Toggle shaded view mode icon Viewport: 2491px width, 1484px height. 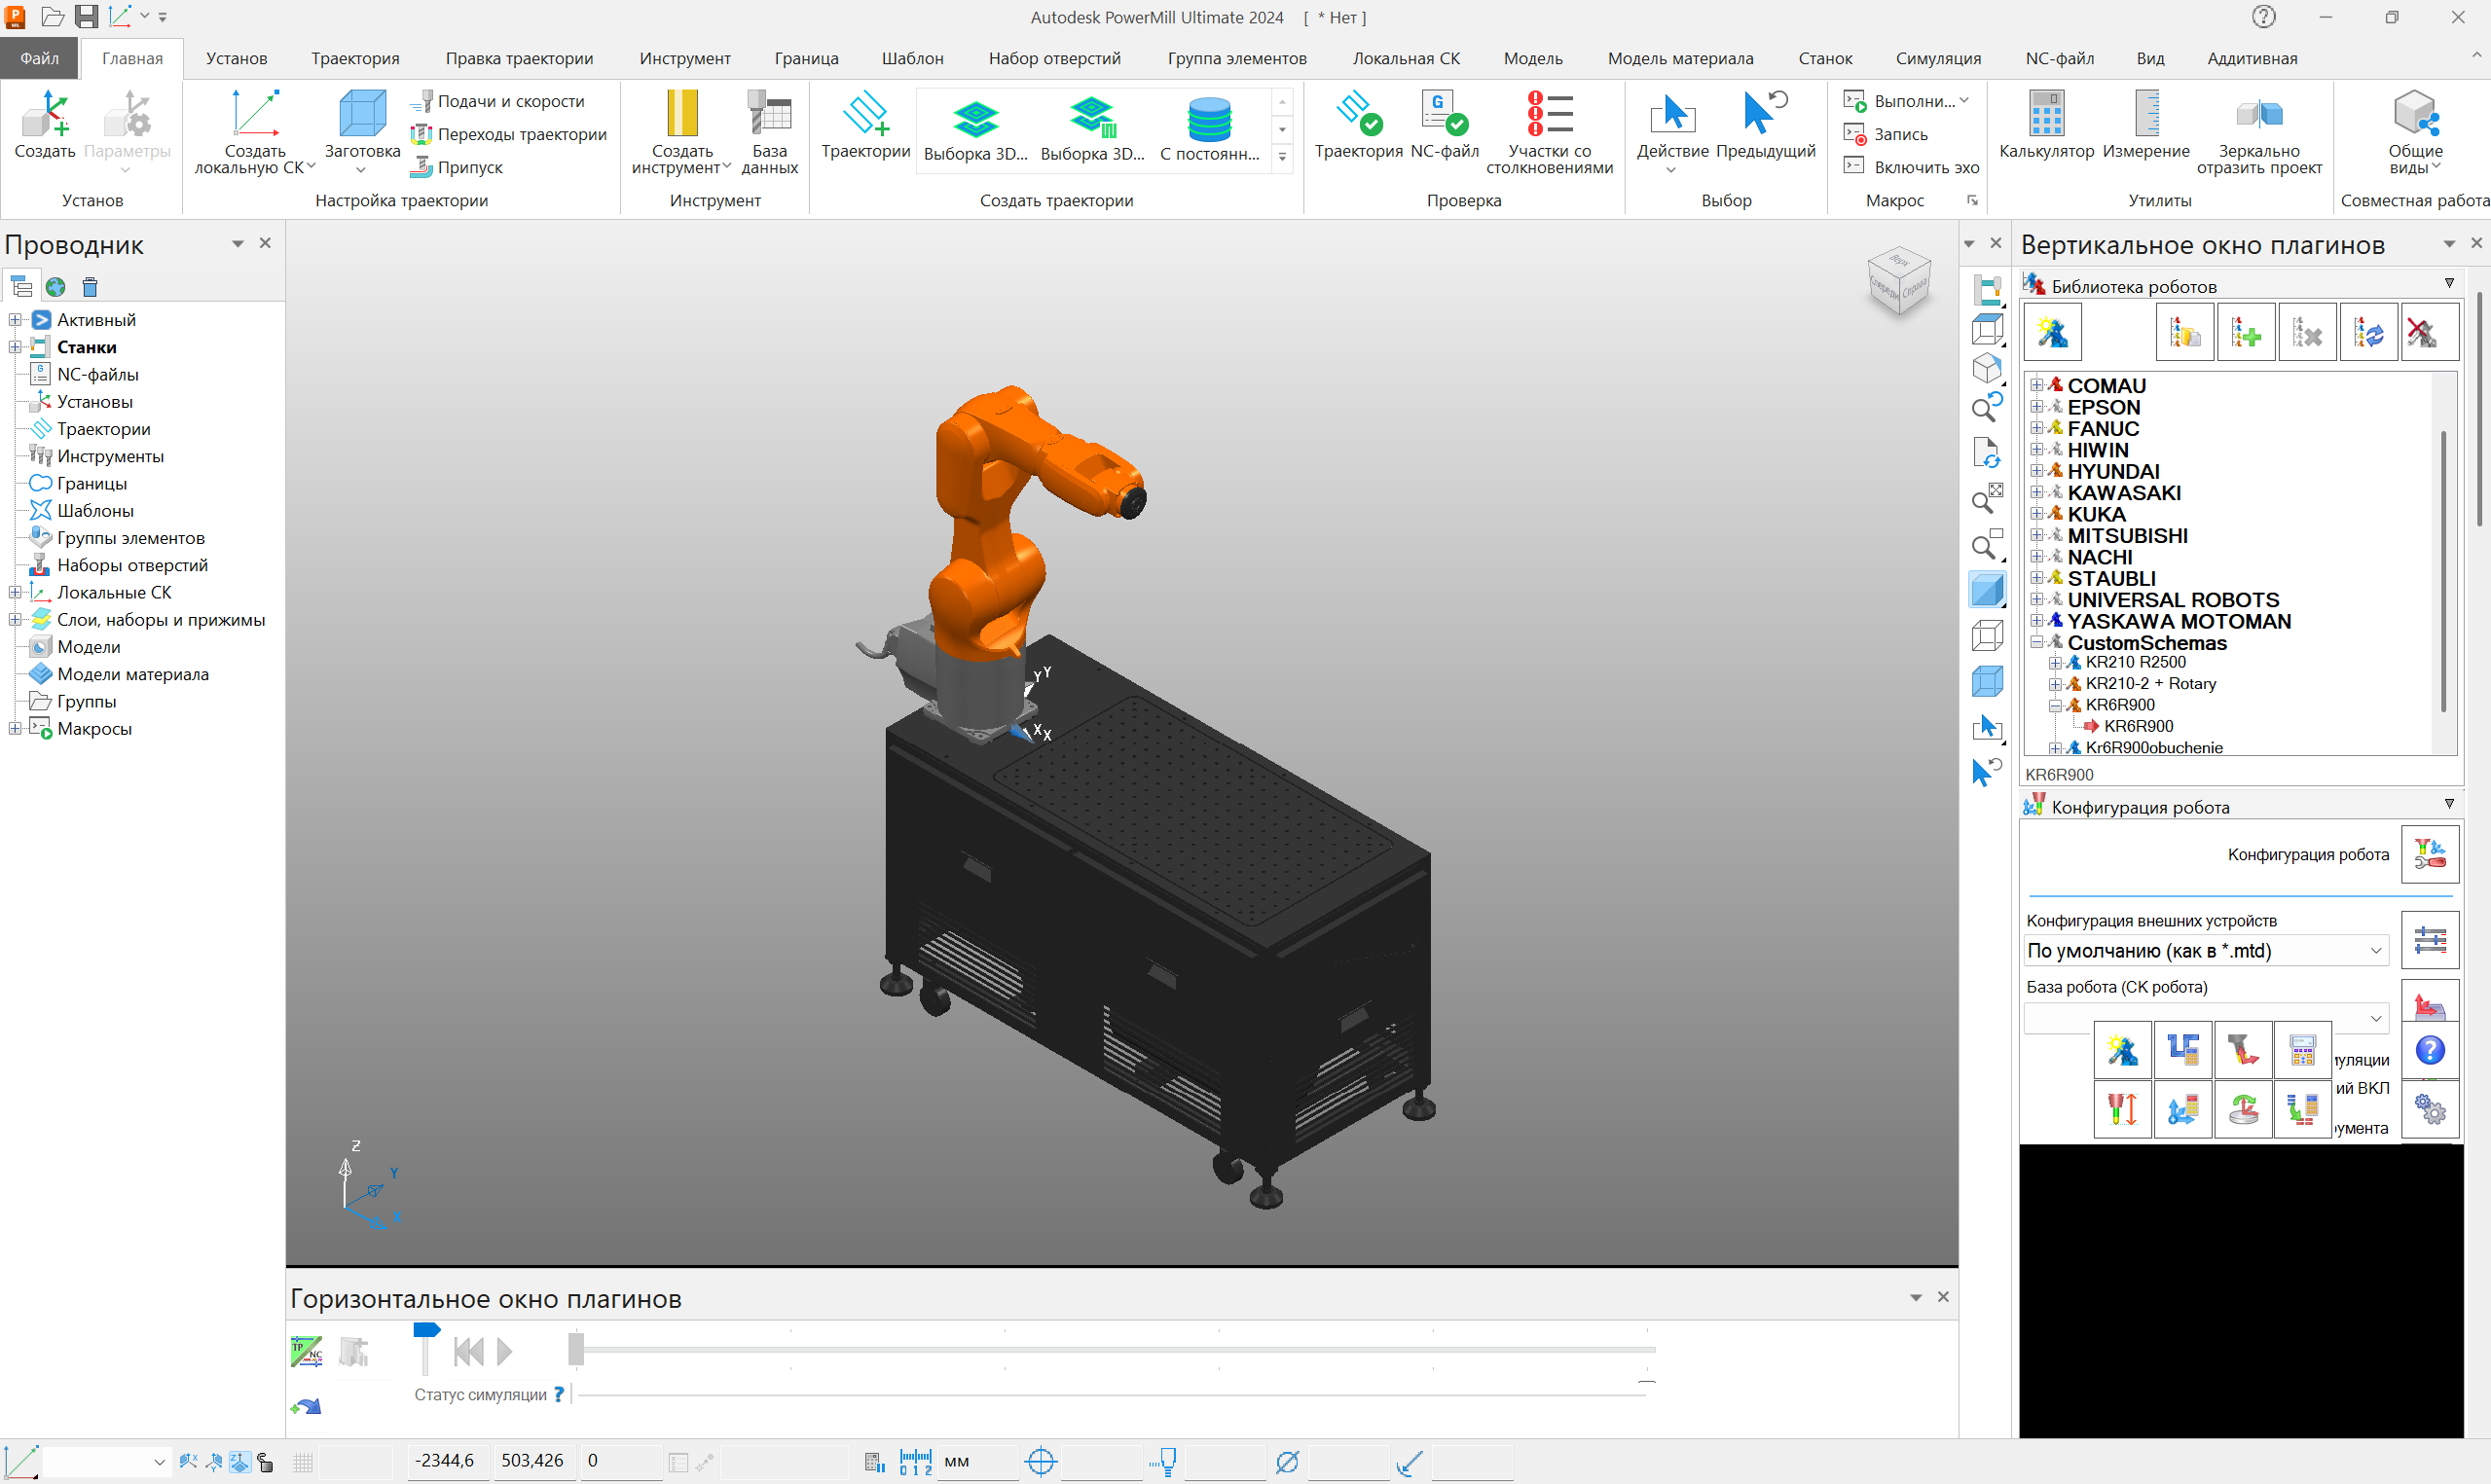[x=1987, y=590]
